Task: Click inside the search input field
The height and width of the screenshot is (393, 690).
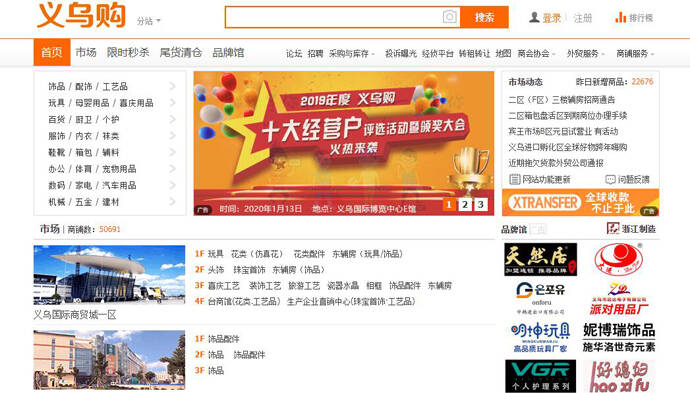Action: [x=334, y=17]
